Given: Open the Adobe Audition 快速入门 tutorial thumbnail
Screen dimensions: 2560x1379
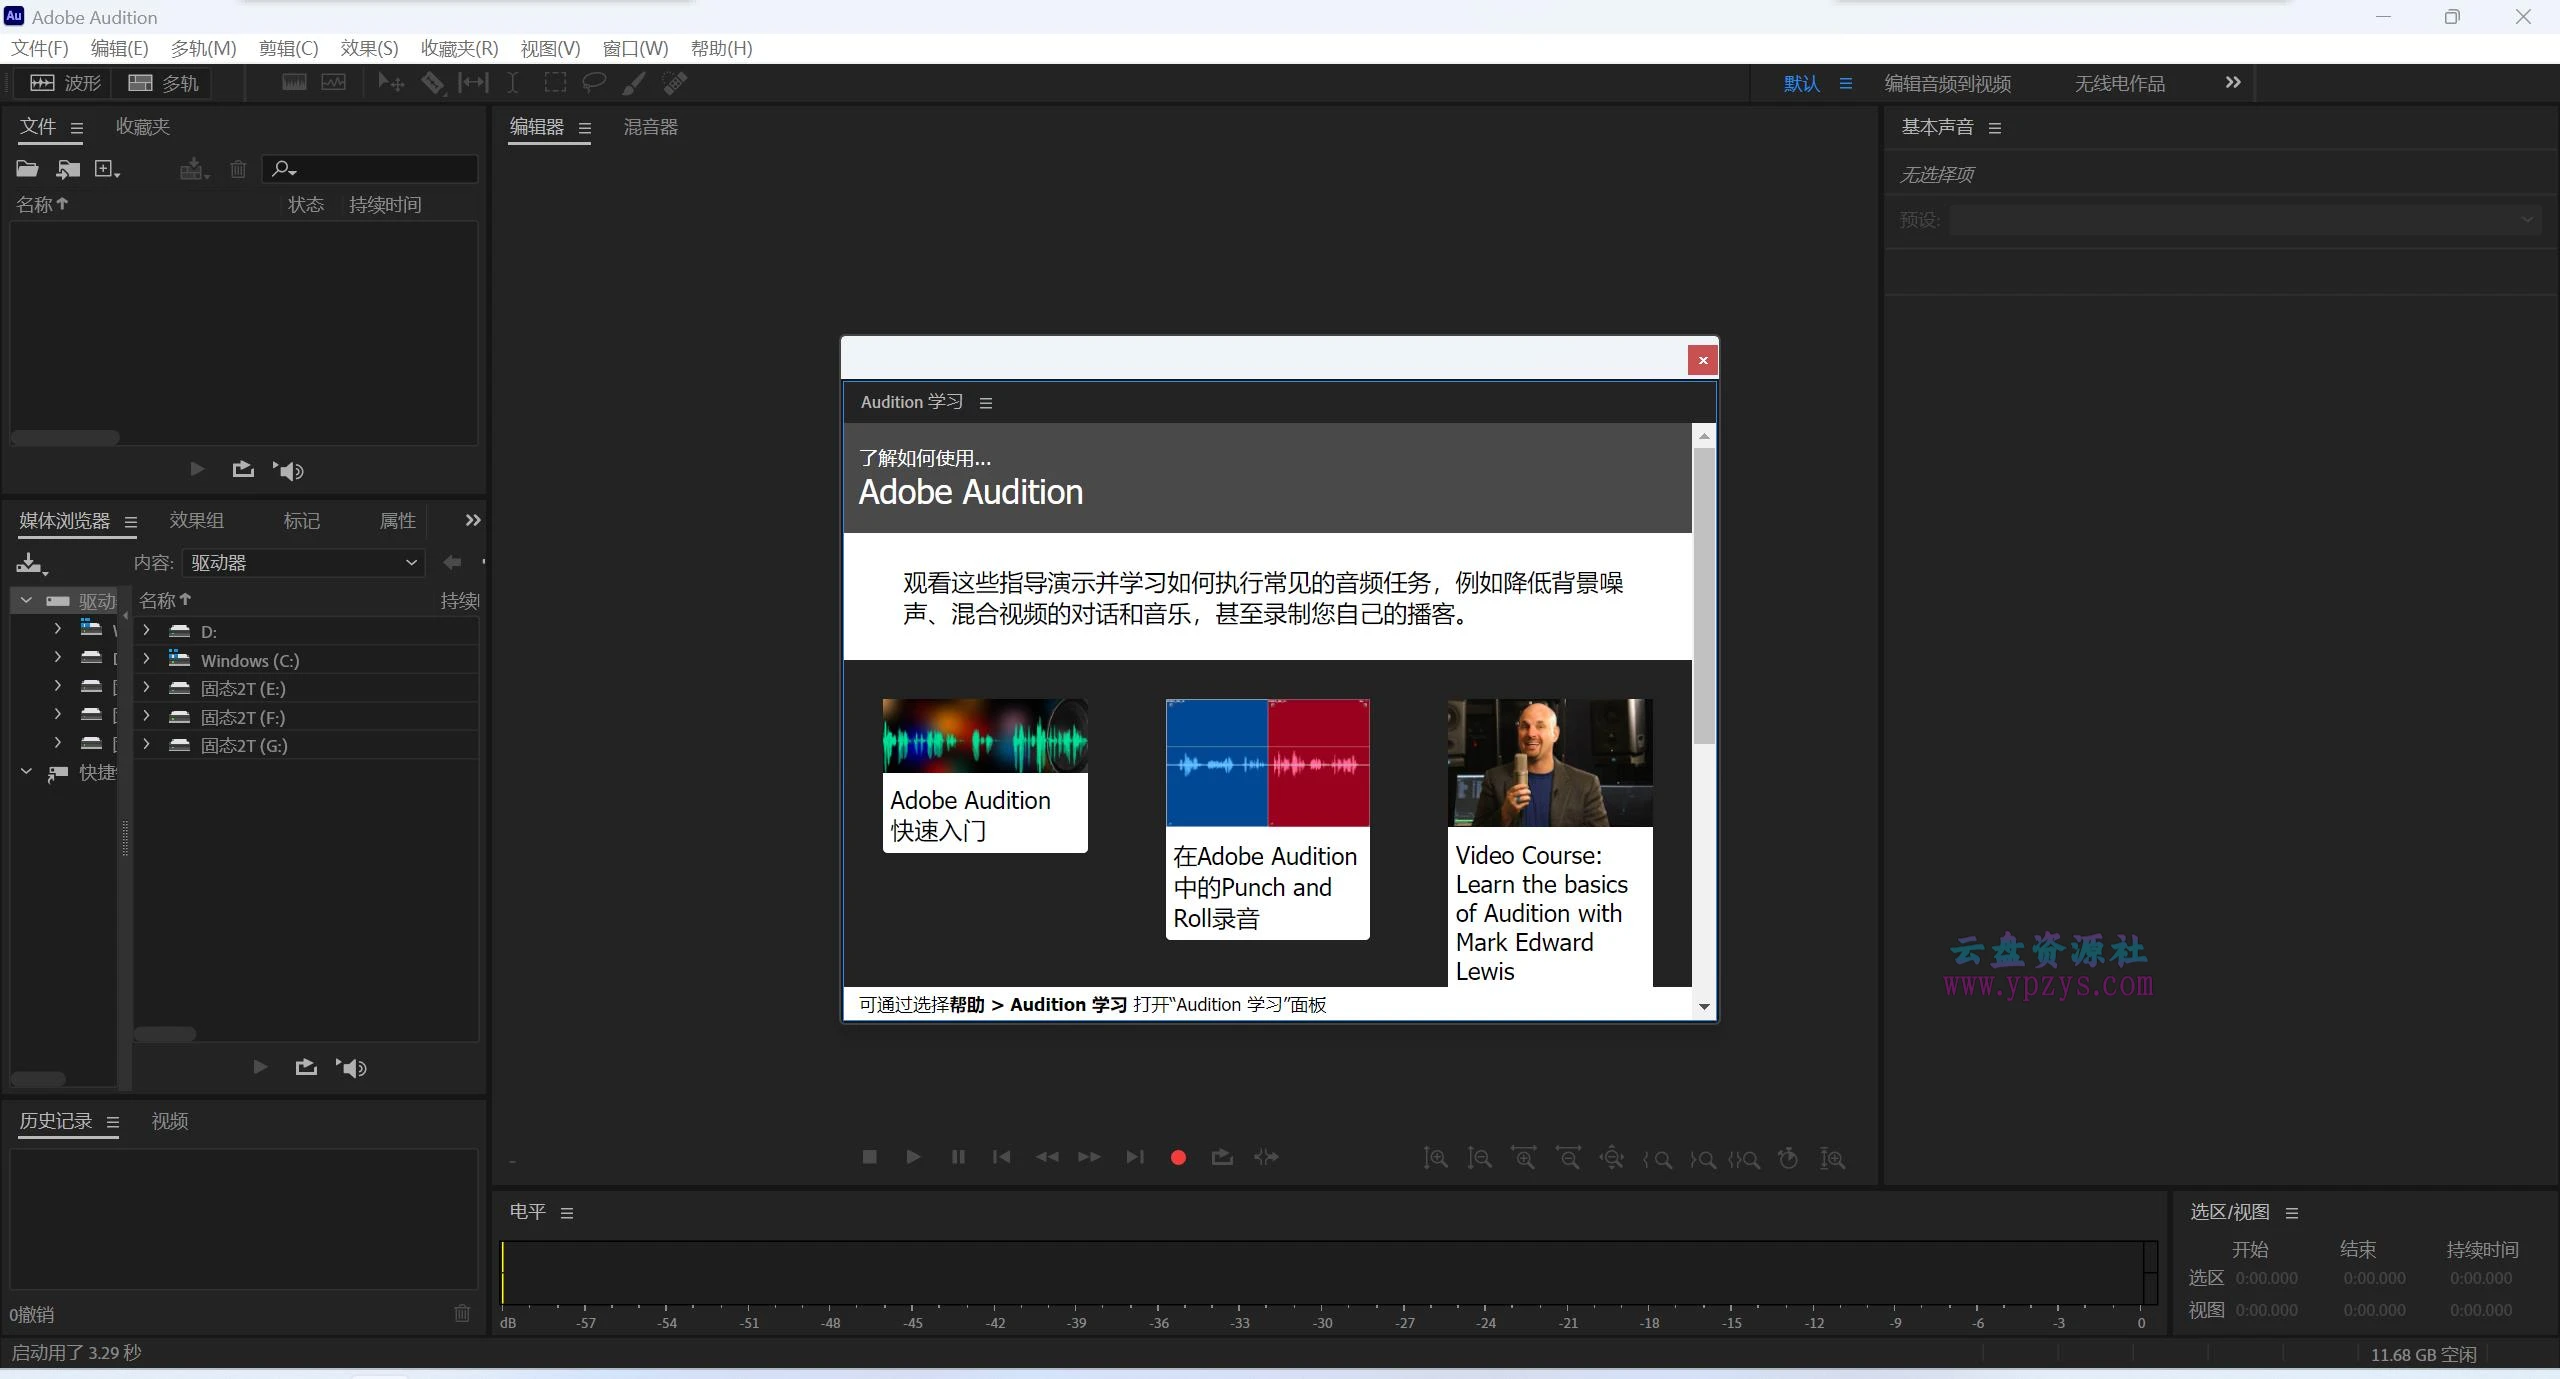Looking at the screenshot, I should (x=984, y=775).
